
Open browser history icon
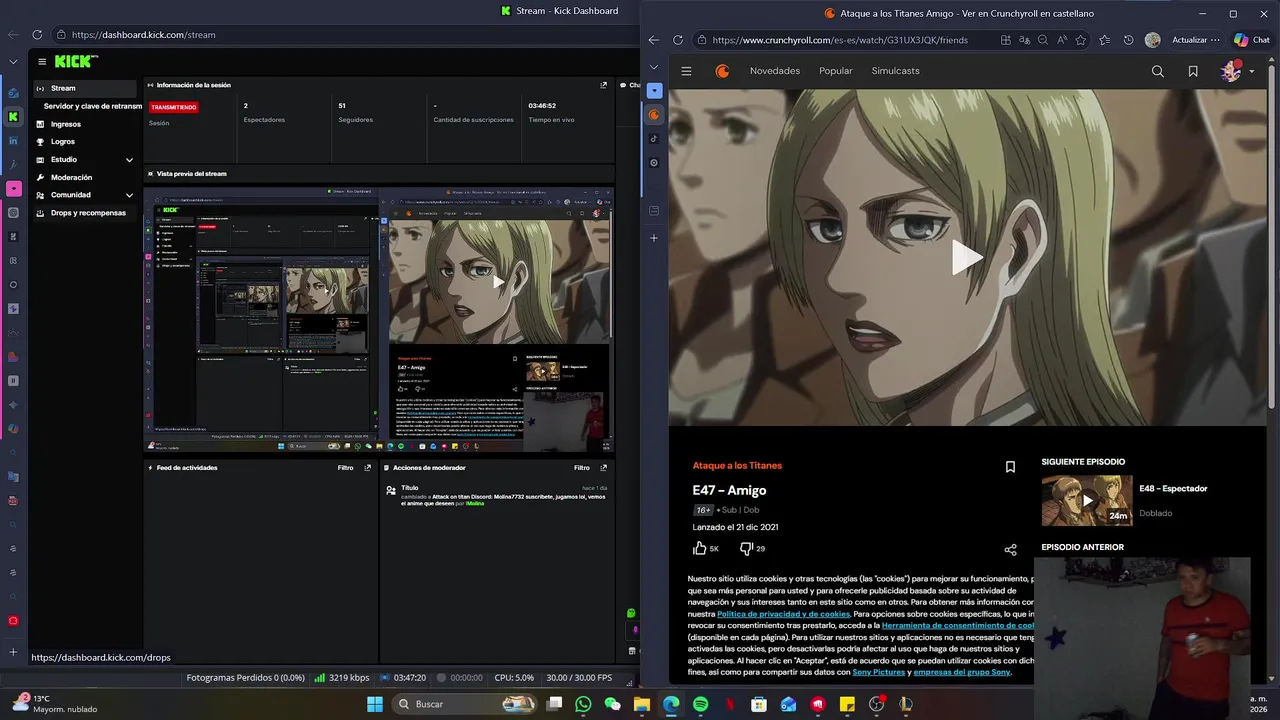[x=1128, y=40]
